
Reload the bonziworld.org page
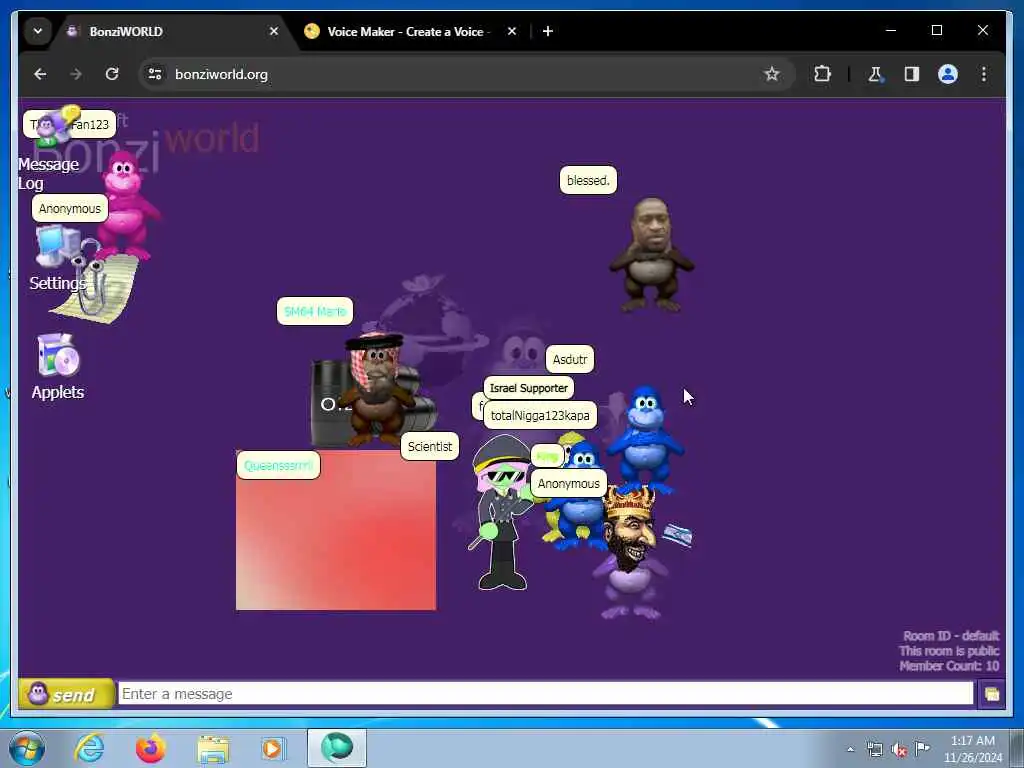coord(112,74)
